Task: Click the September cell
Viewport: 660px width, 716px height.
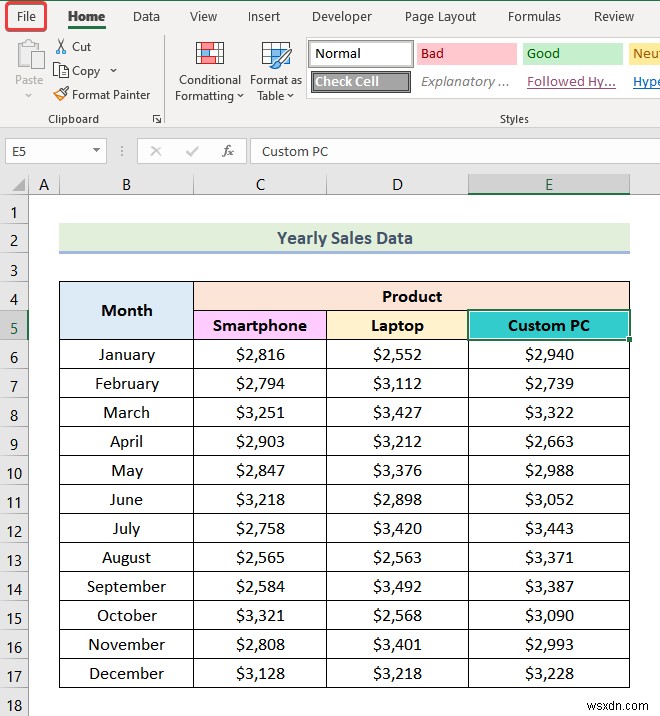Action: [x=127, y=586]
